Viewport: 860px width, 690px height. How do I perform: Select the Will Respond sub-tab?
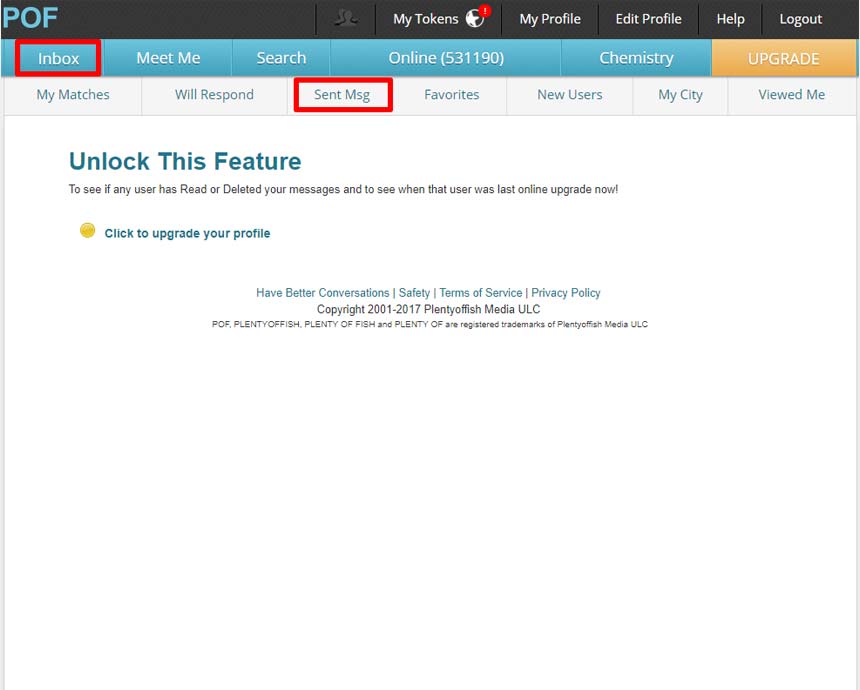tap(214, 95)
